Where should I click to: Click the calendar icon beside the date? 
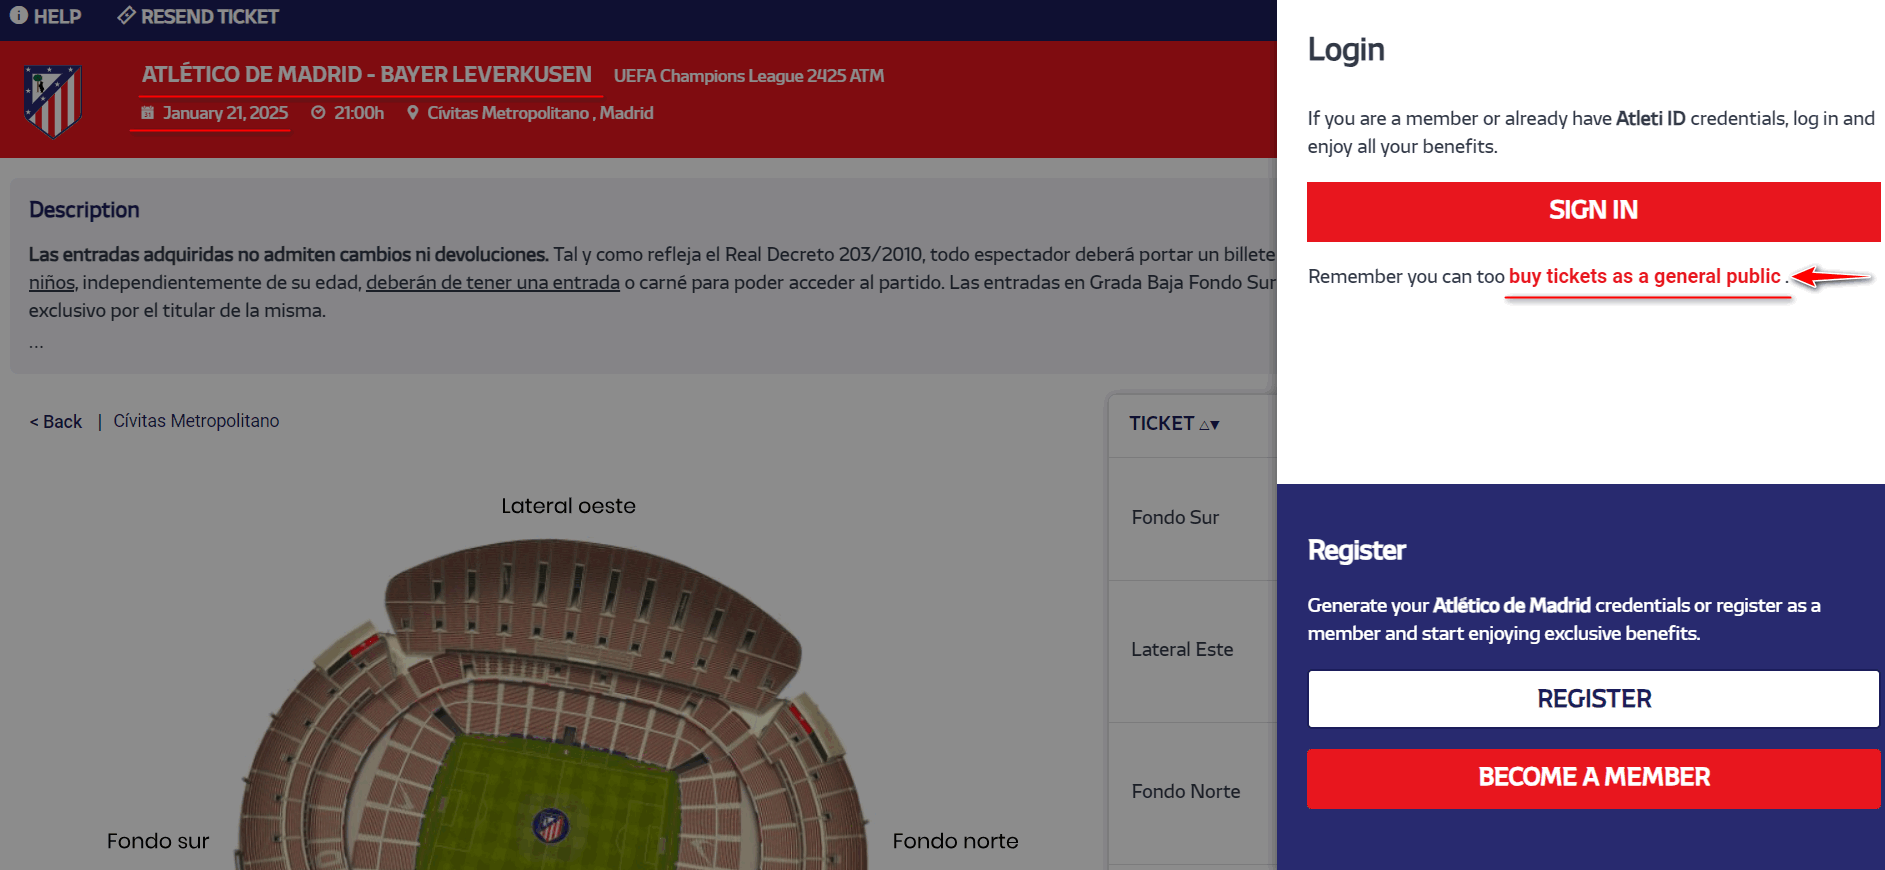point(148,113)
